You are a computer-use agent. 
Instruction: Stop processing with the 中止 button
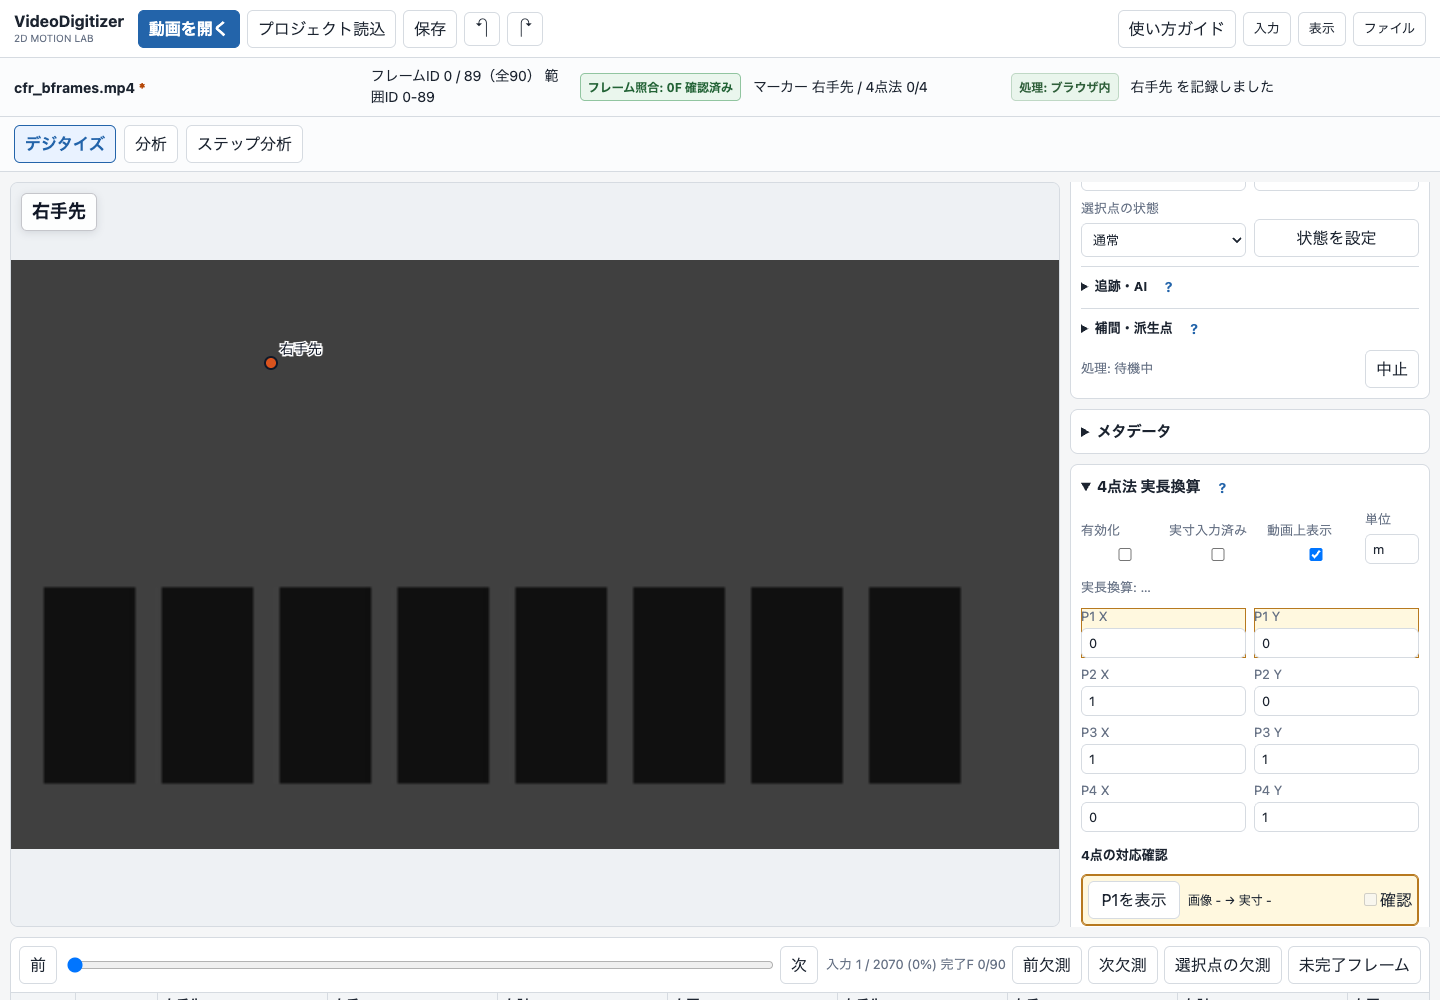pyautogui.click(x=1392, y=369)
